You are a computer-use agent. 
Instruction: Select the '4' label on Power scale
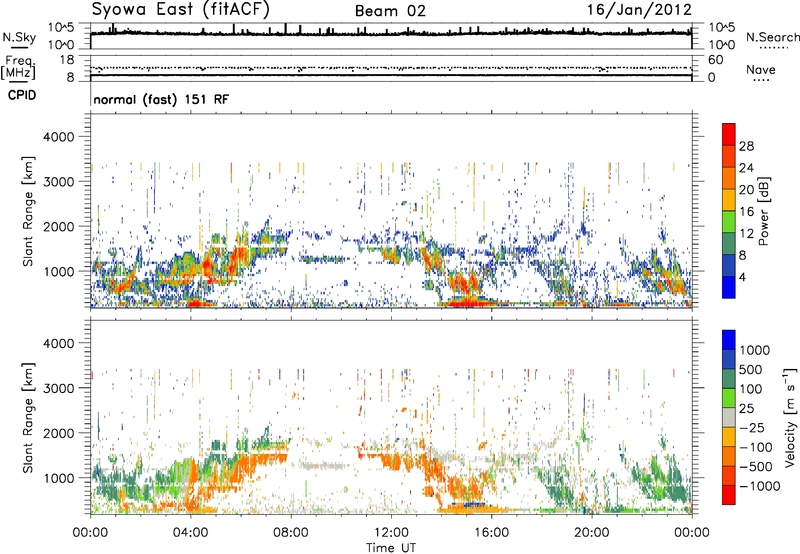tap(742, 277)
